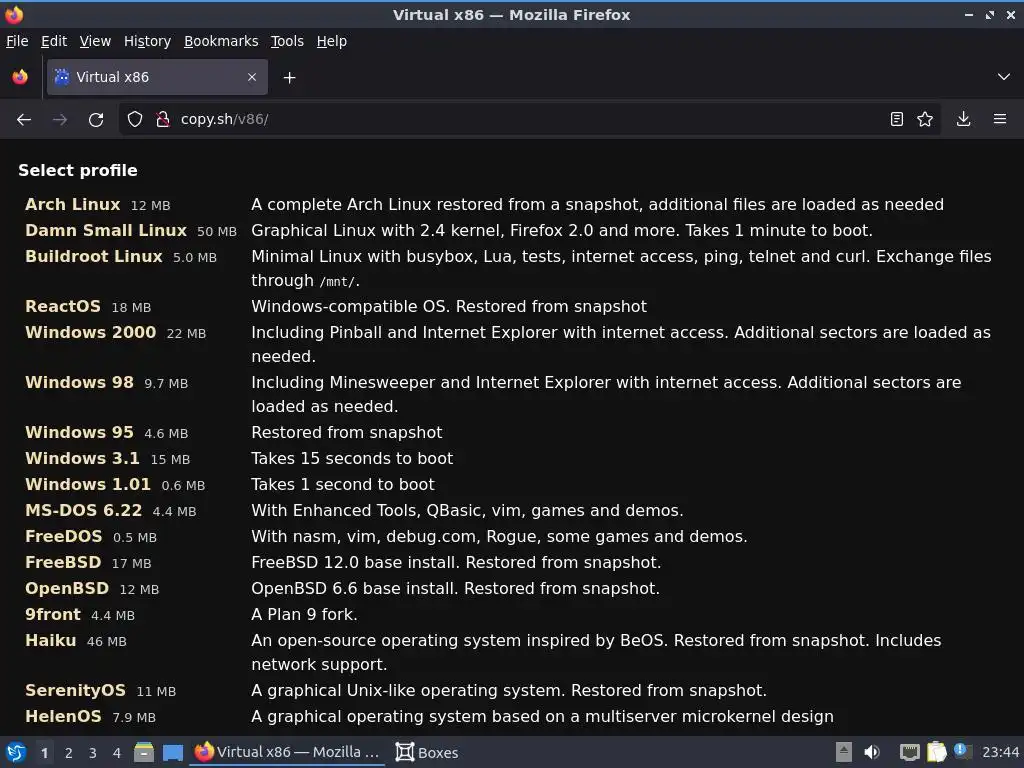The width and height of the screenshot is (1024, 768).
Task: Open removable media eject tray icon
Action: pos(843,752)
